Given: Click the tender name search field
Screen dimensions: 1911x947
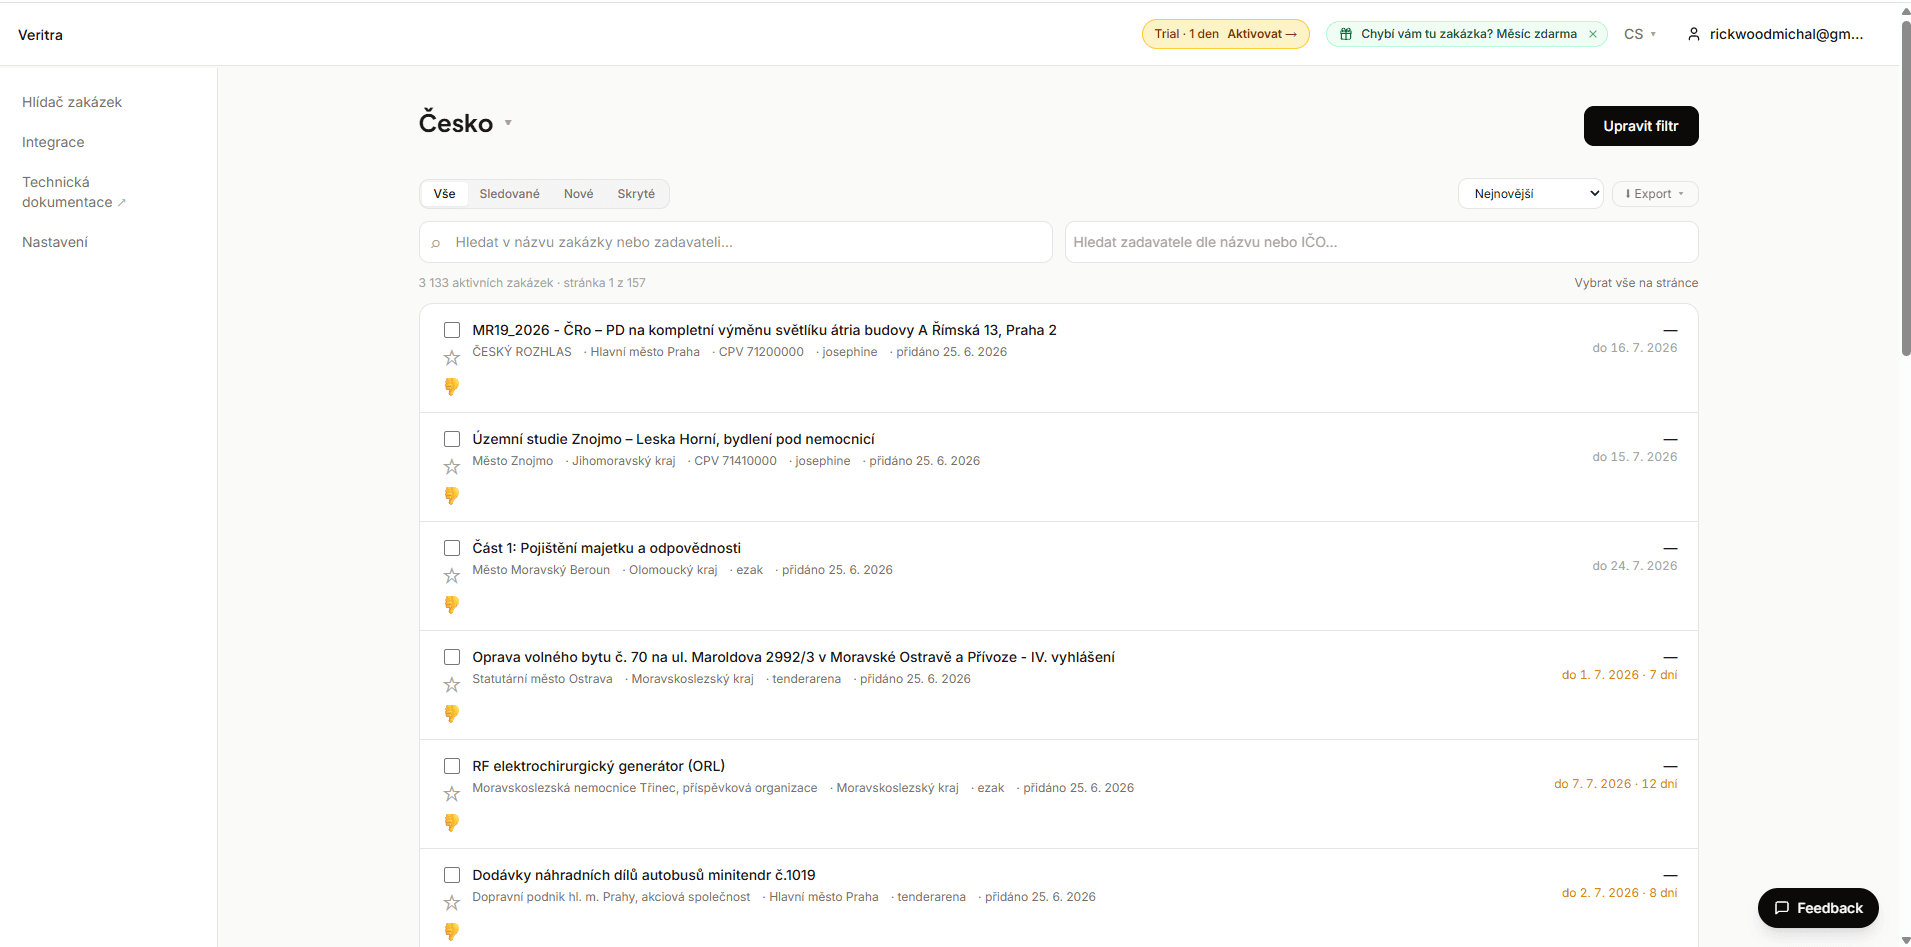Looking at the screenshot, I should (x=736, y=242).
